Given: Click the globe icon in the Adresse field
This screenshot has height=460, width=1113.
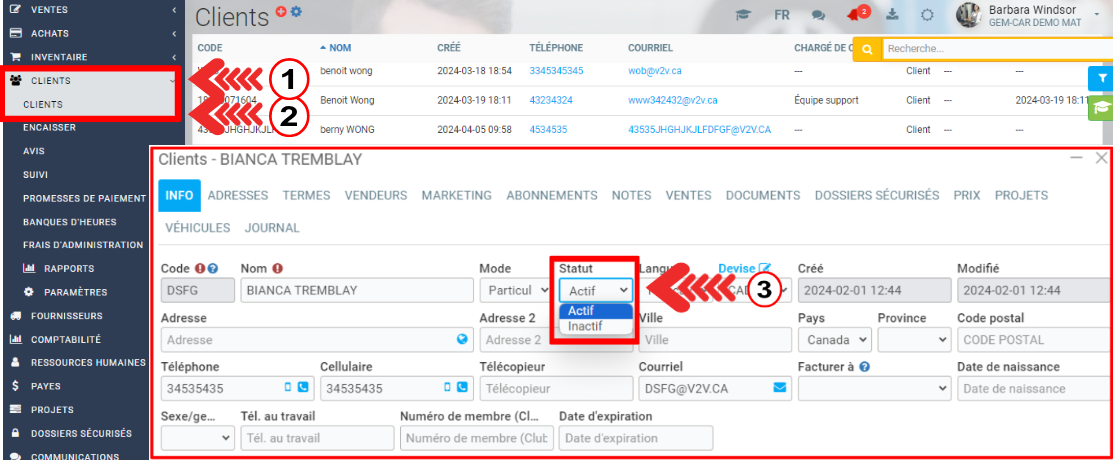Looking at the screenshot, I should 462,339.
